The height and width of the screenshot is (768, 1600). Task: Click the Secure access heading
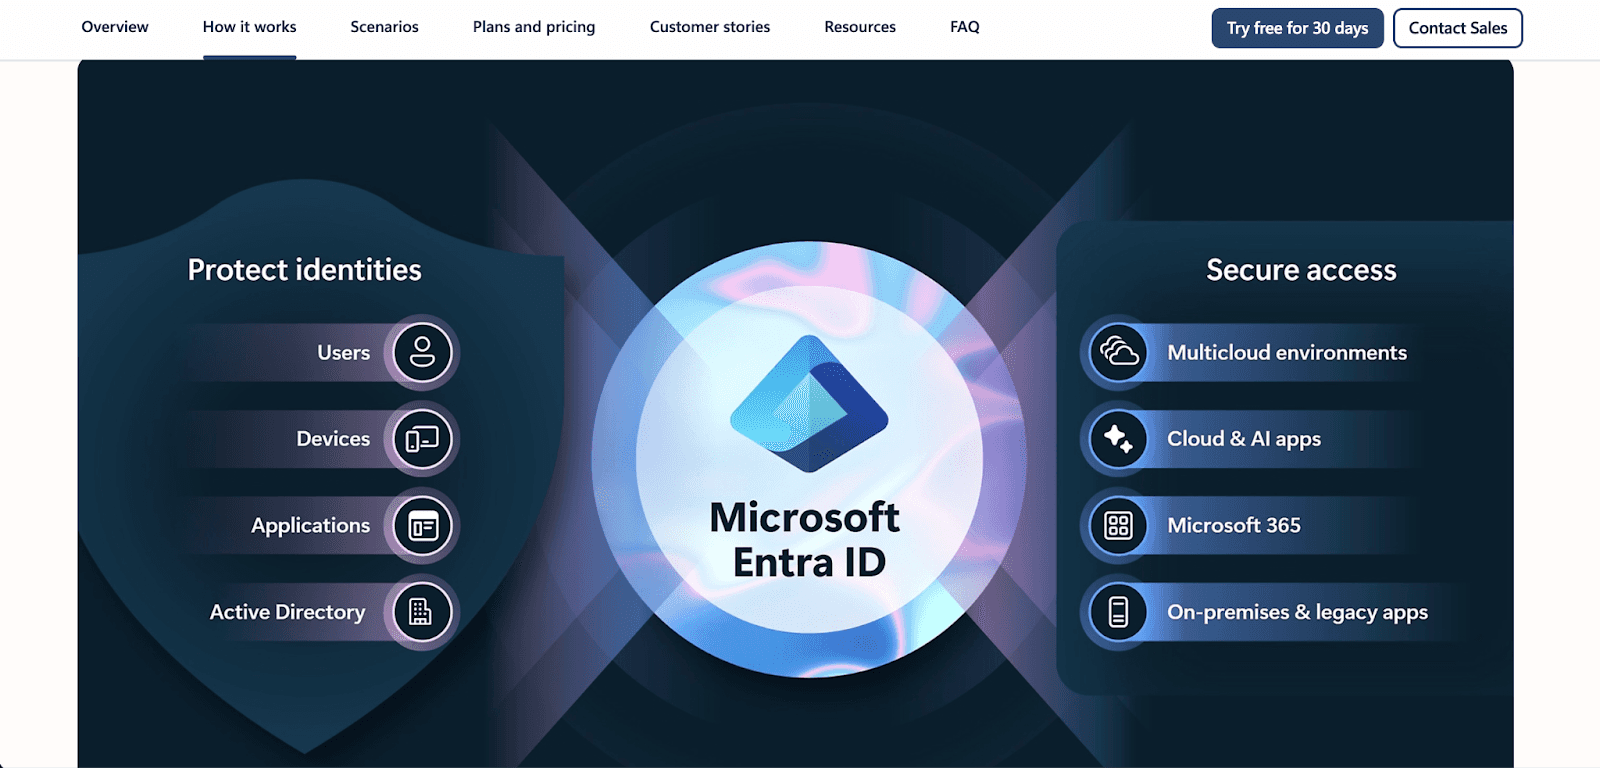pos(1301,270)
